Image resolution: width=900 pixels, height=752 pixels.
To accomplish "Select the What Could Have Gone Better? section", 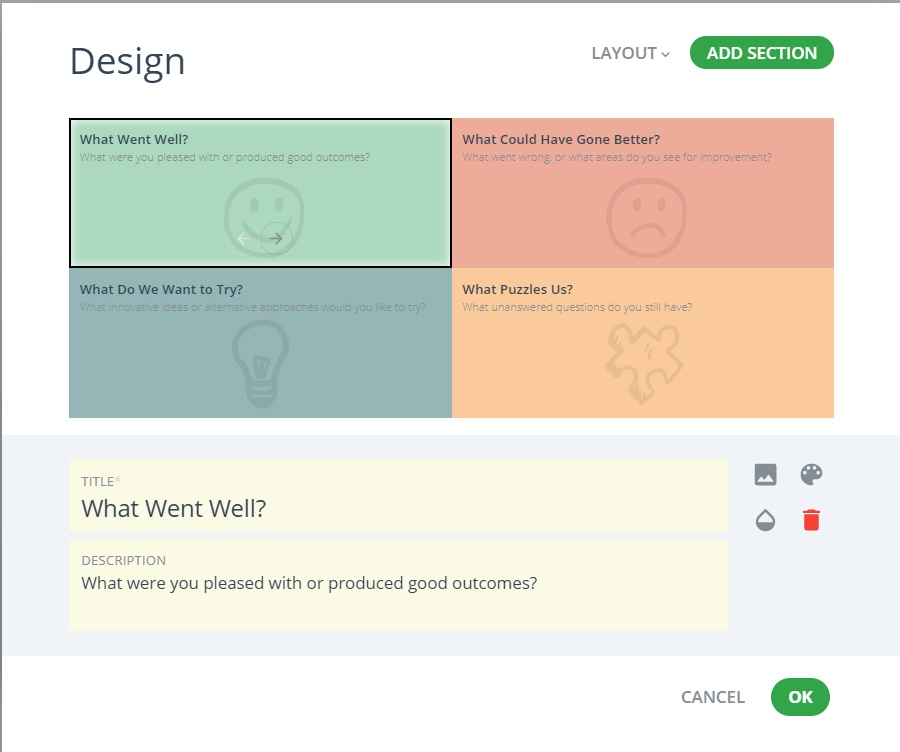I will tap(643, 193).
